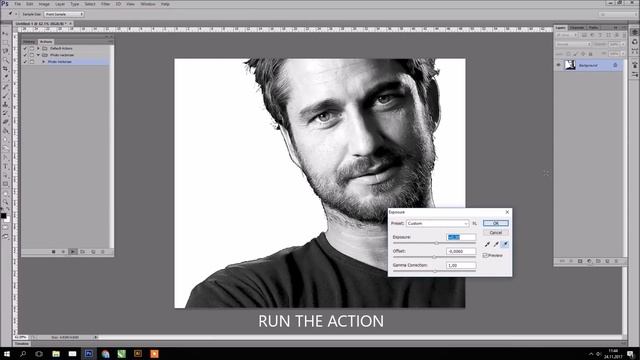Image resolution: width=640 pixels, height=360 pixels.
Task: Open the Photoshop taskbar icon
Action: (x=89, y=353)
